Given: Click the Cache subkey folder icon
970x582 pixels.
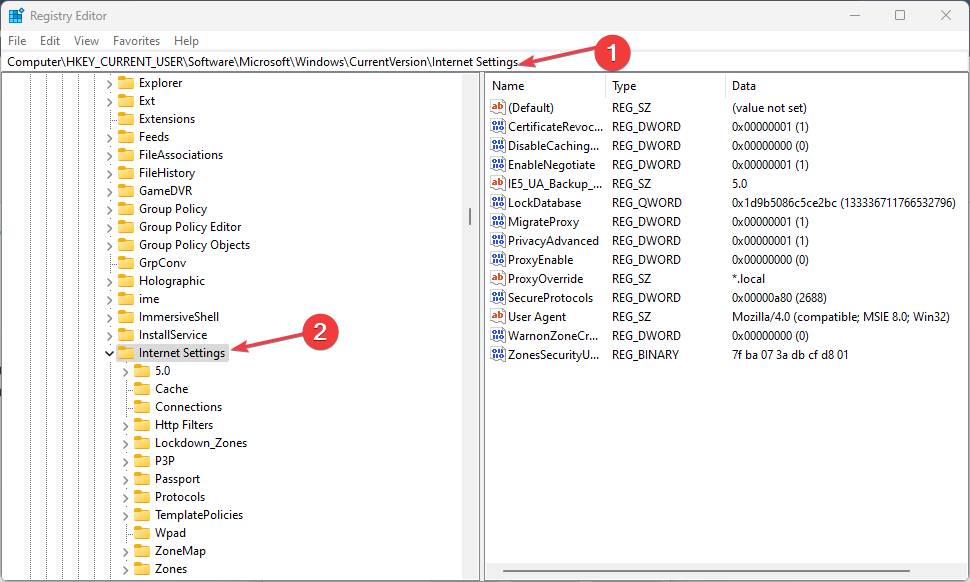Looking at the screenshot, I should (142, 388).
